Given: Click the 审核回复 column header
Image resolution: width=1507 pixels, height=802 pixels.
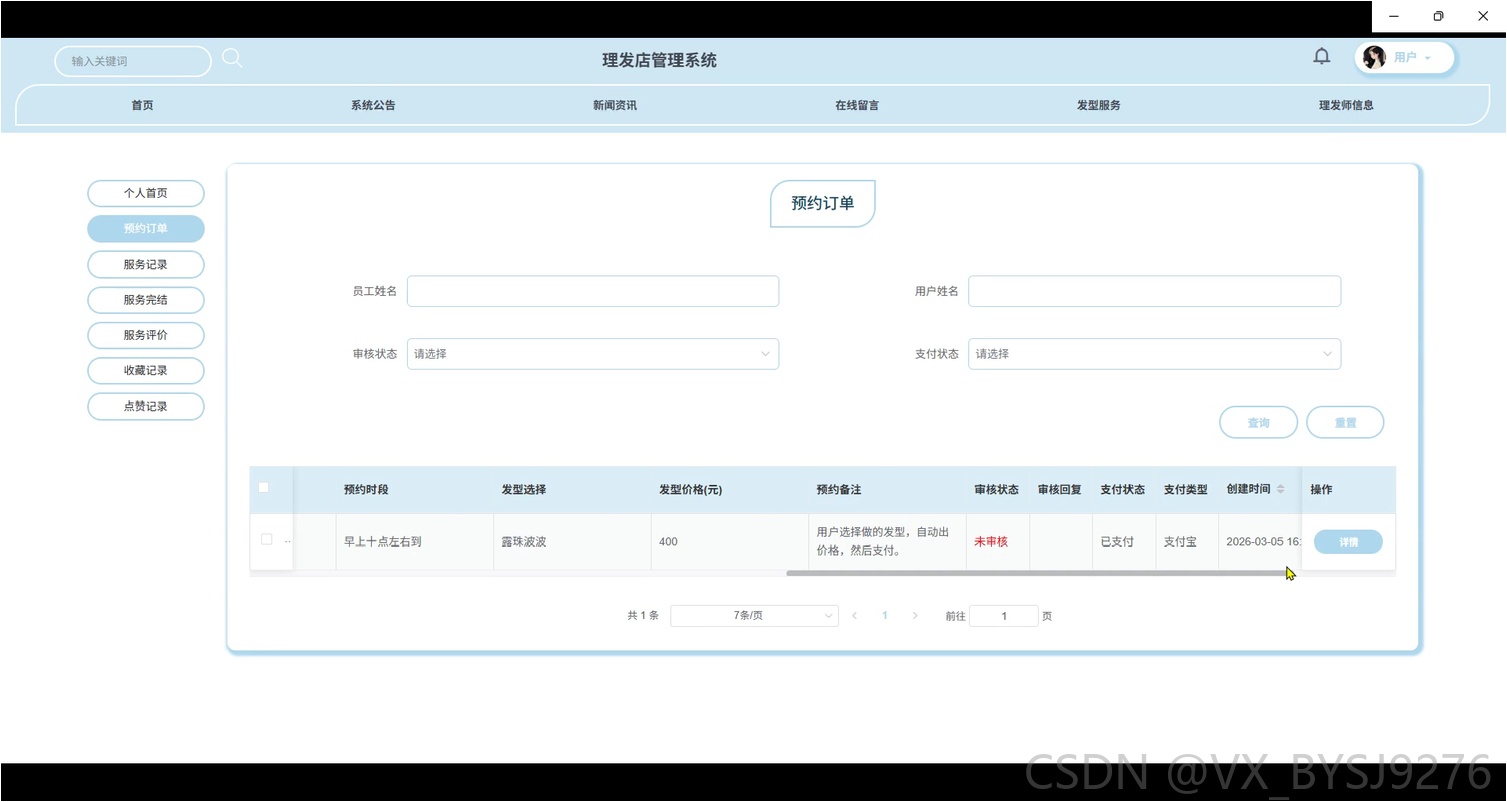Looking at the screenshot, I should (x=1060, y=490).
